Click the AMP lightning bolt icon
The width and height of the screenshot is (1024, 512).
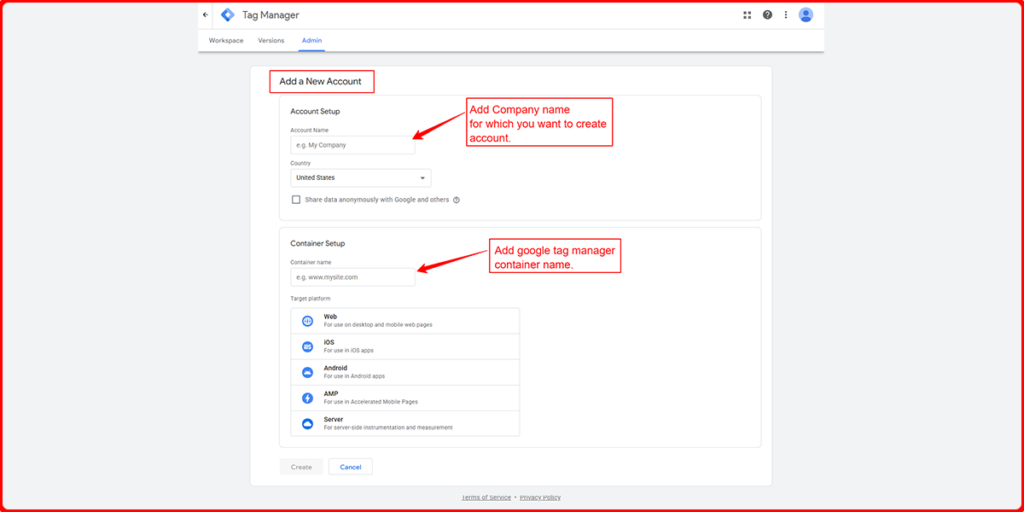(x=308, y=398)
